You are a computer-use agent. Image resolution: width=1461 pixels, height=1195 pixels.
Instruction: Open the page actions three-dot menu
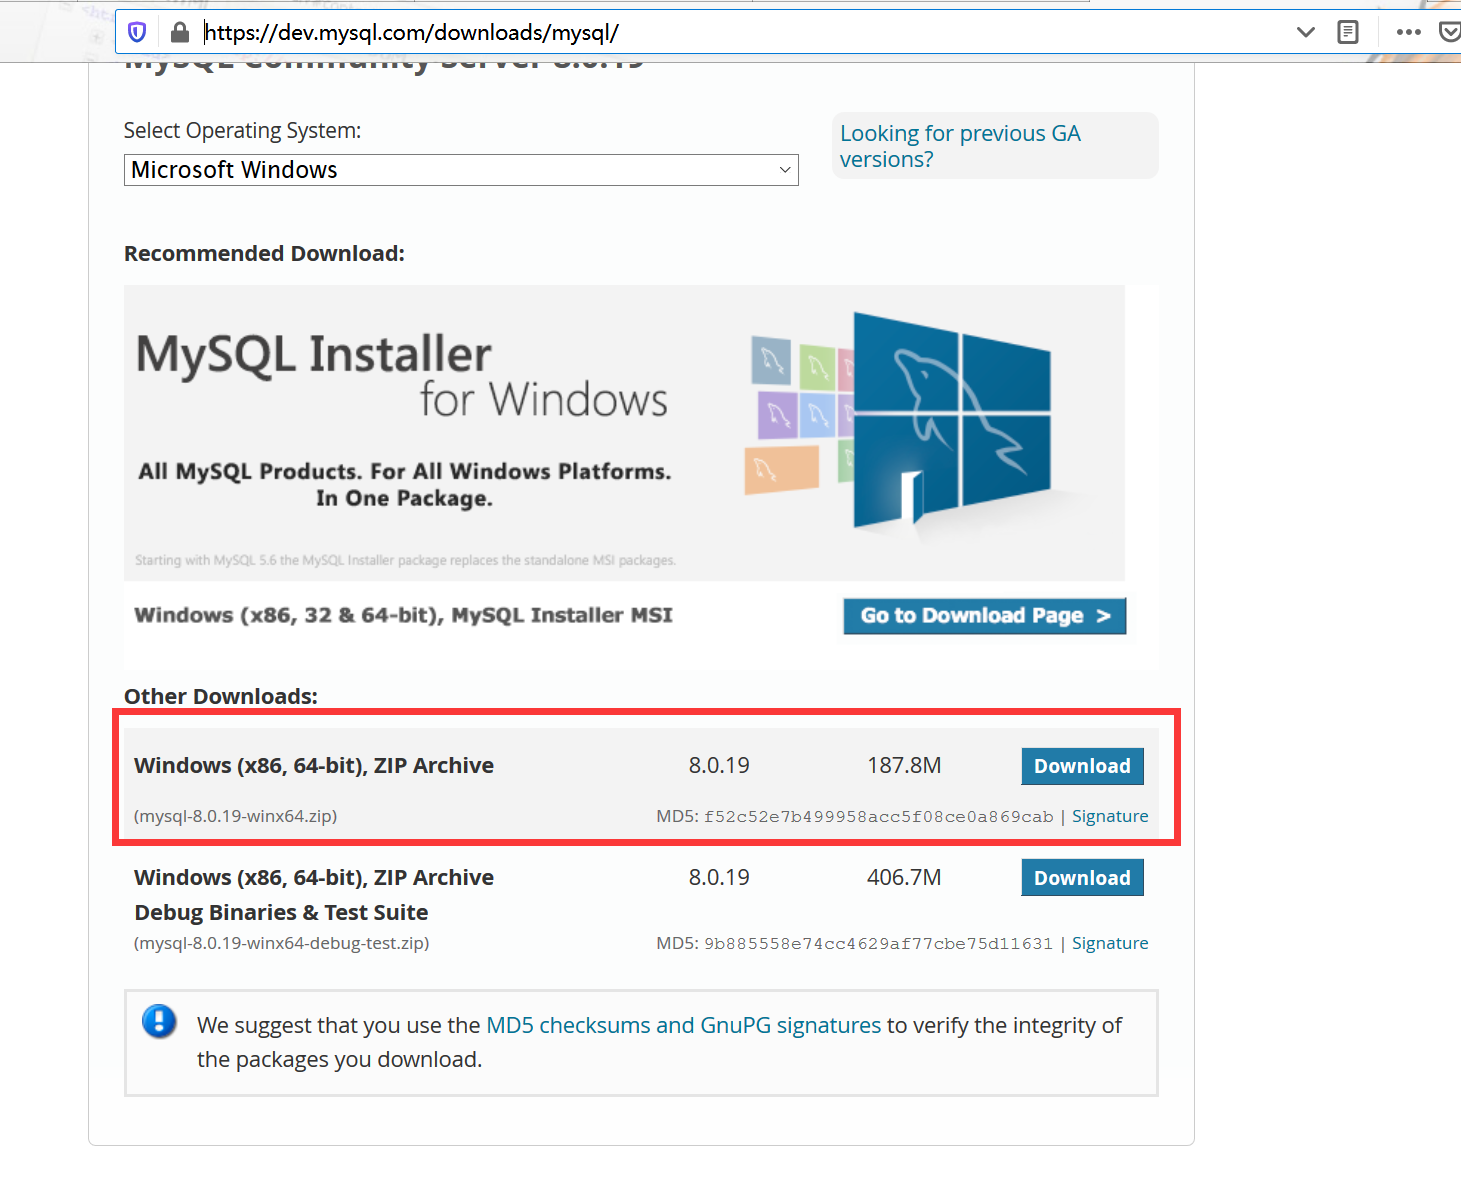[1409, 32]
